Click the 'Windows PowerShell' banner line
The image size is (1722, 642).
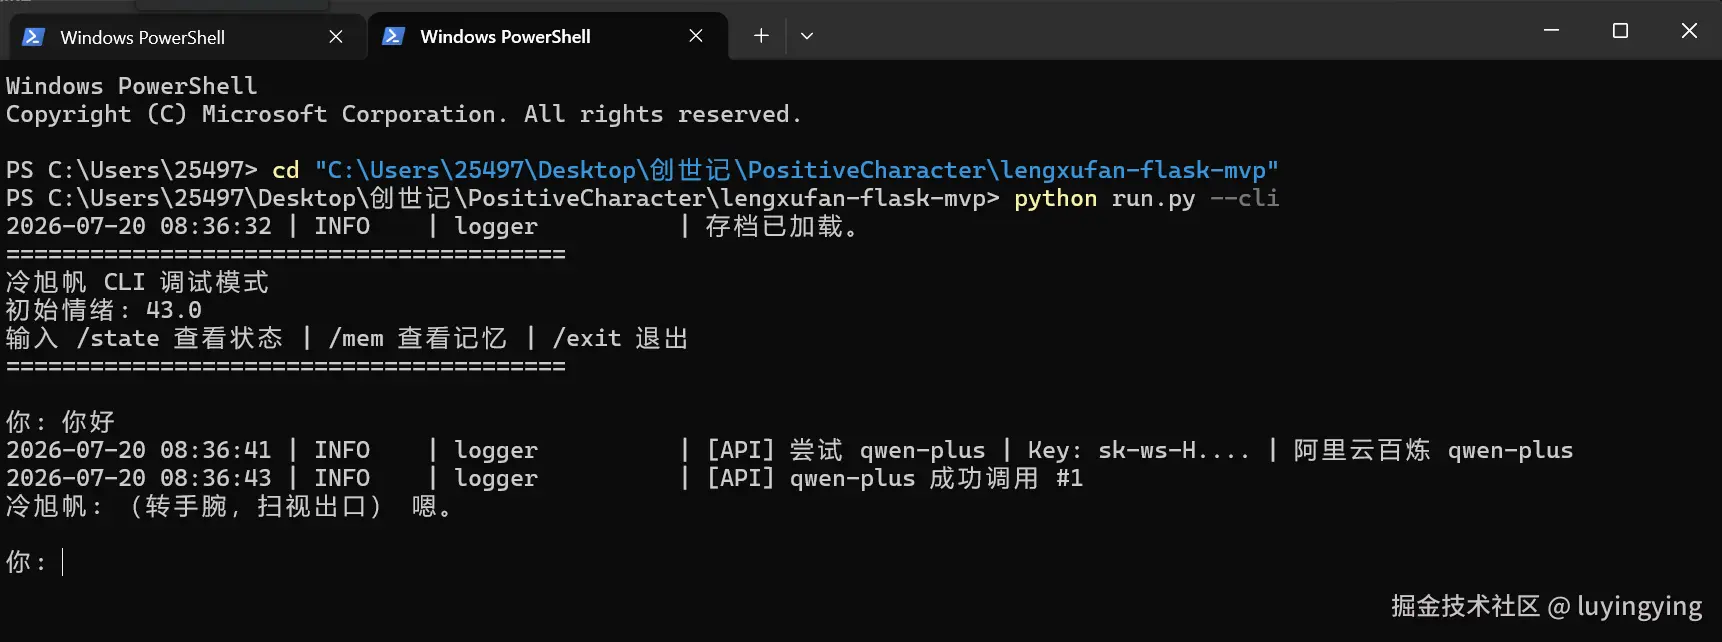(x=132, y=86)
